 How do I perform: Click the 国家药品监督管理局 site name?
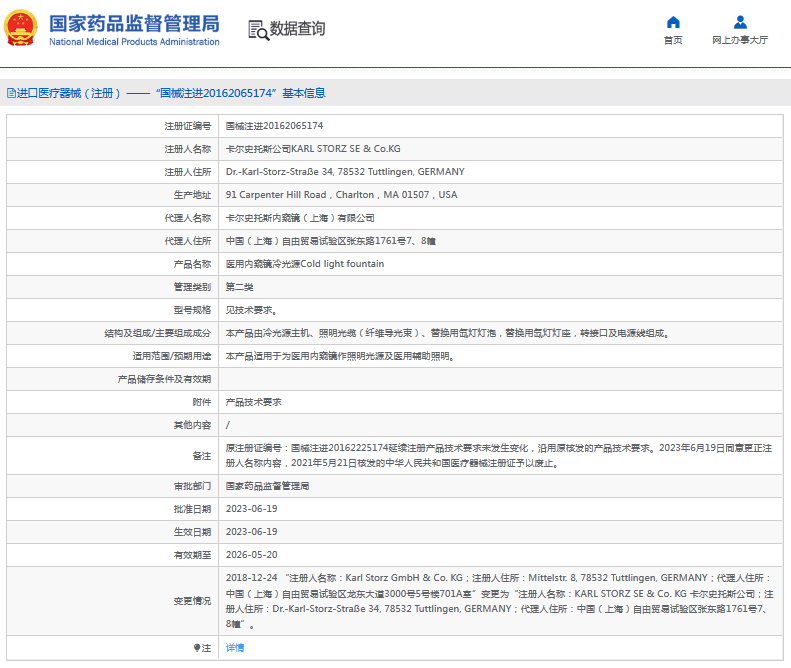(134, 23)
